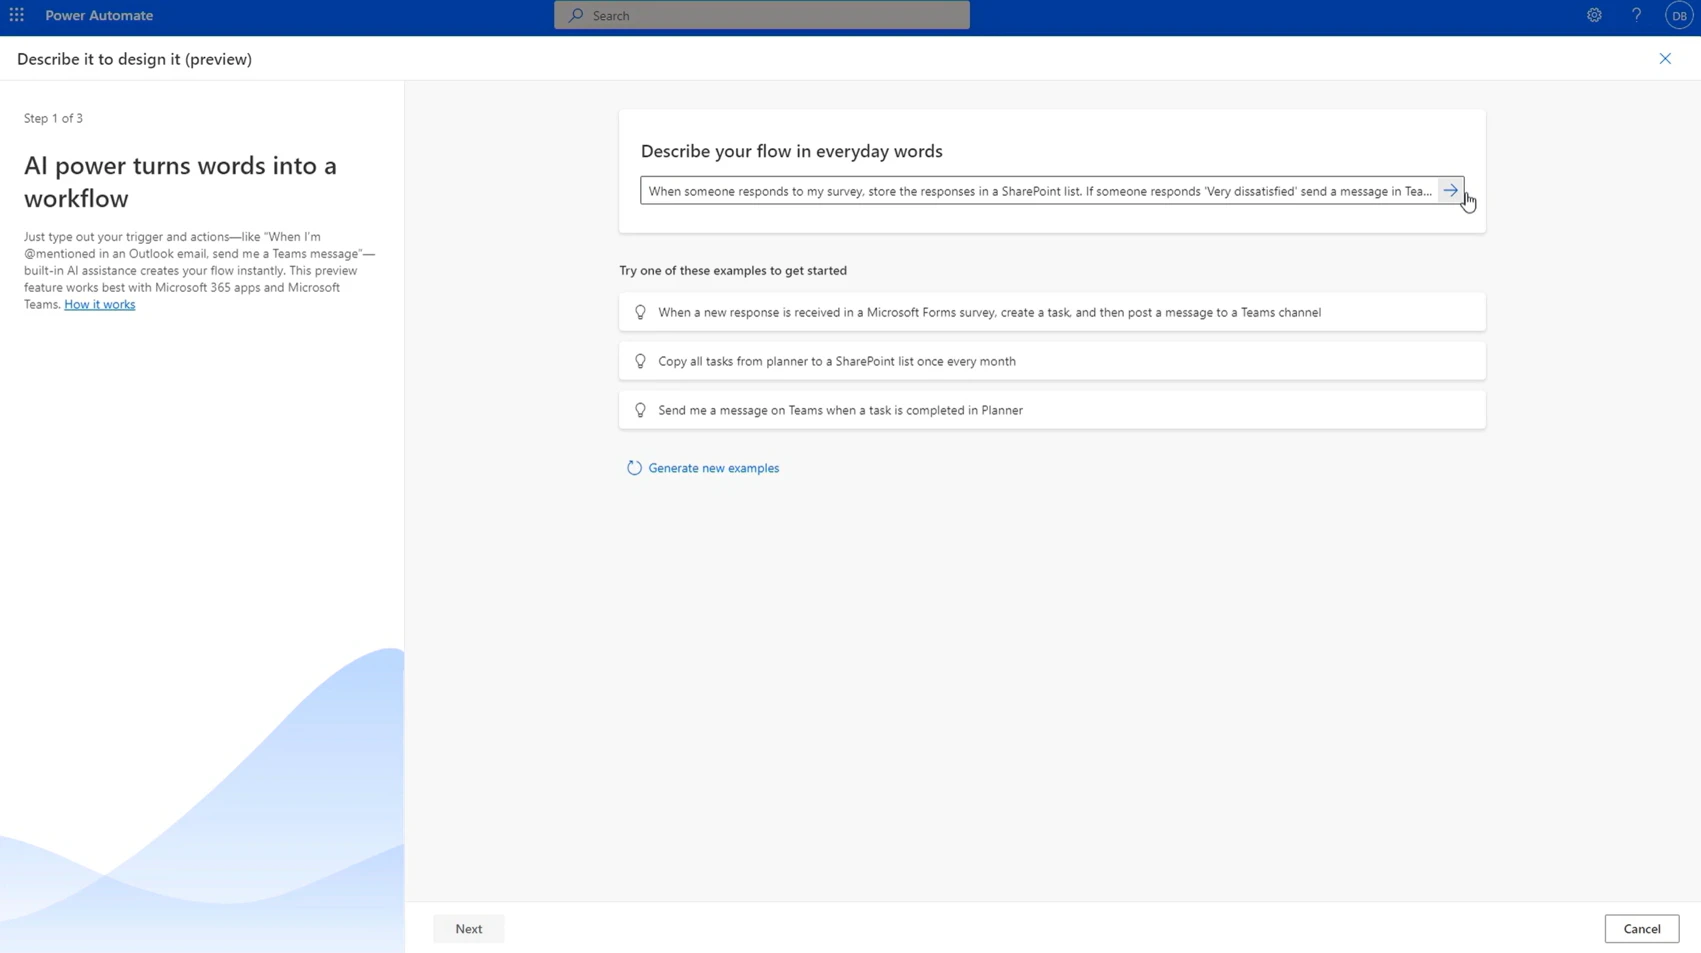Open the Help question mark icon

tap(1636, 15)
